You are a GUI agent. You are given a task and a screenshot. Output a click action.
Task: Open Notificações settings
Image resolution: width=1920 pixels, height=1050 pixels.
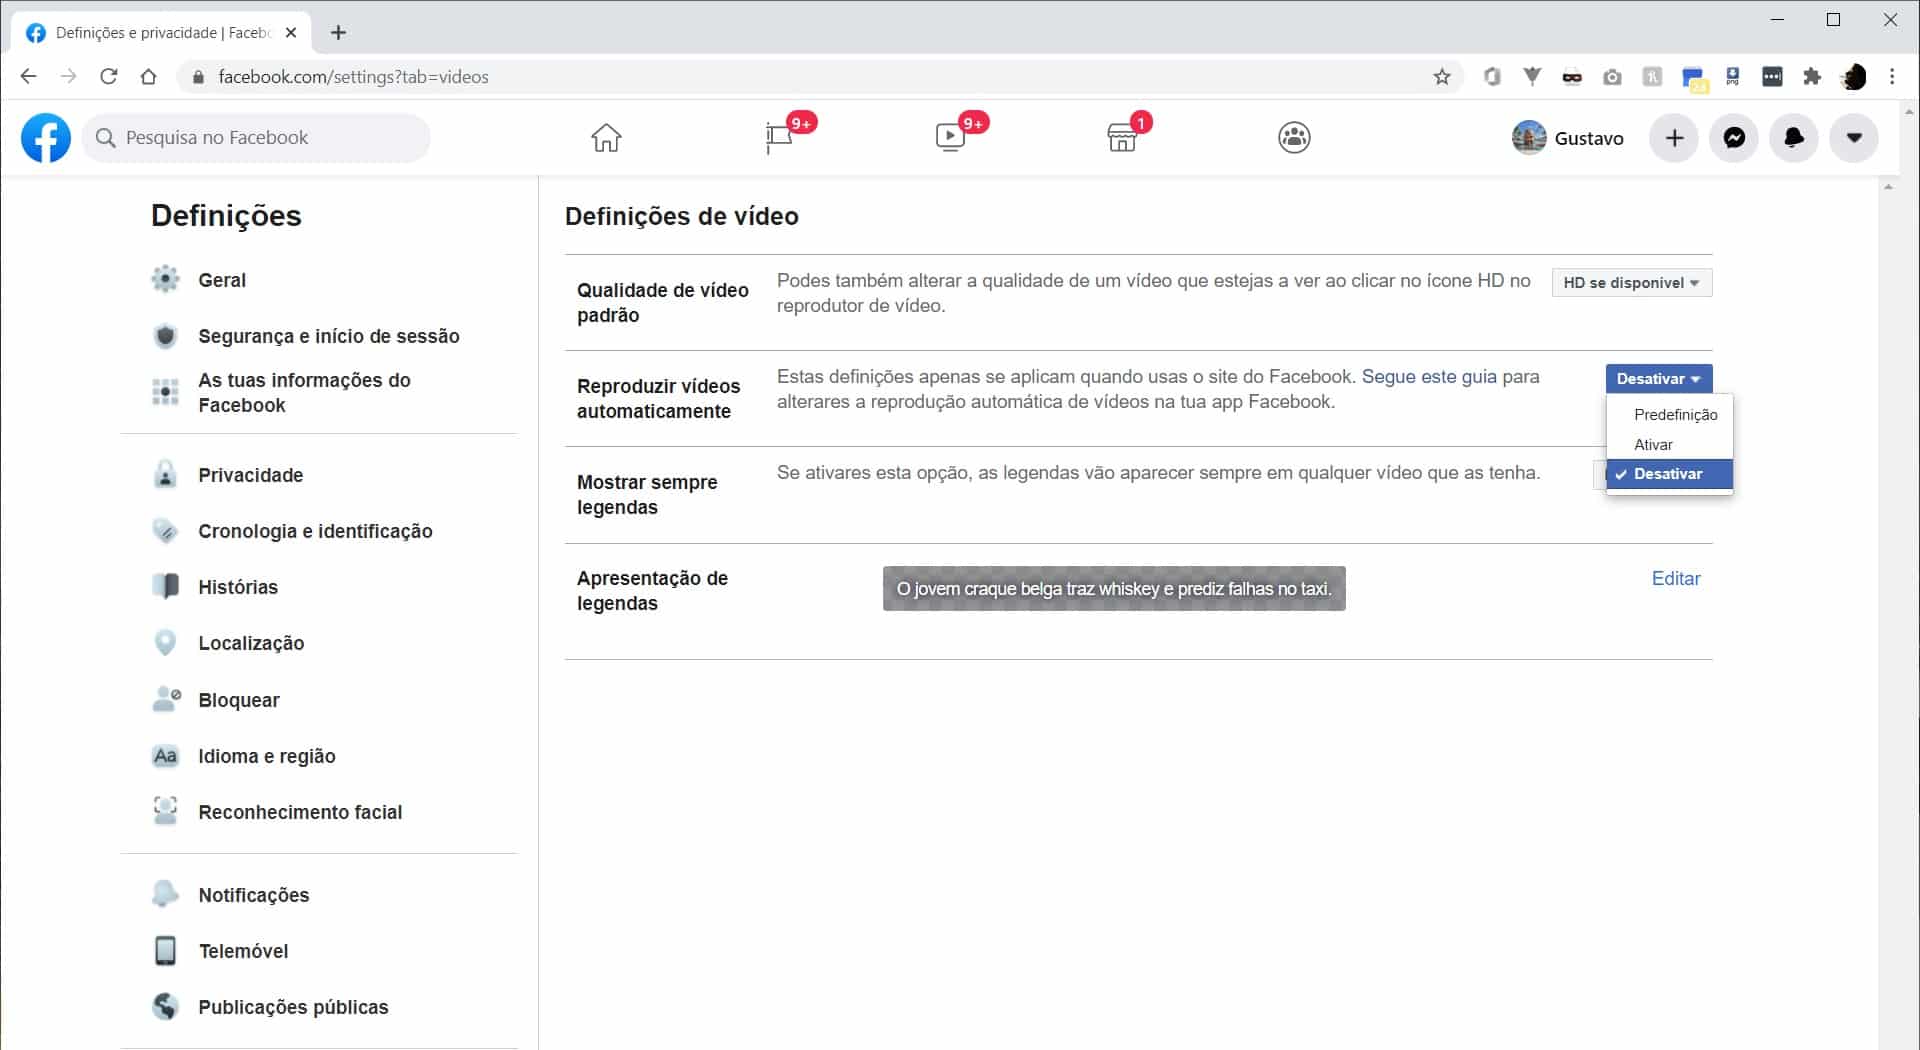coord(254,895)
